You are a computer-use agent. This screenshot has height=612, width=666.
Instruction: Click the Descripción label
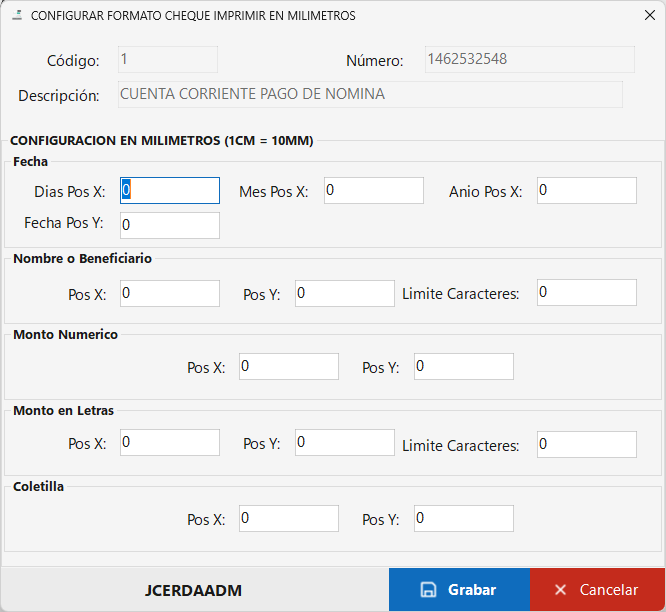click(x=59, y=96)
